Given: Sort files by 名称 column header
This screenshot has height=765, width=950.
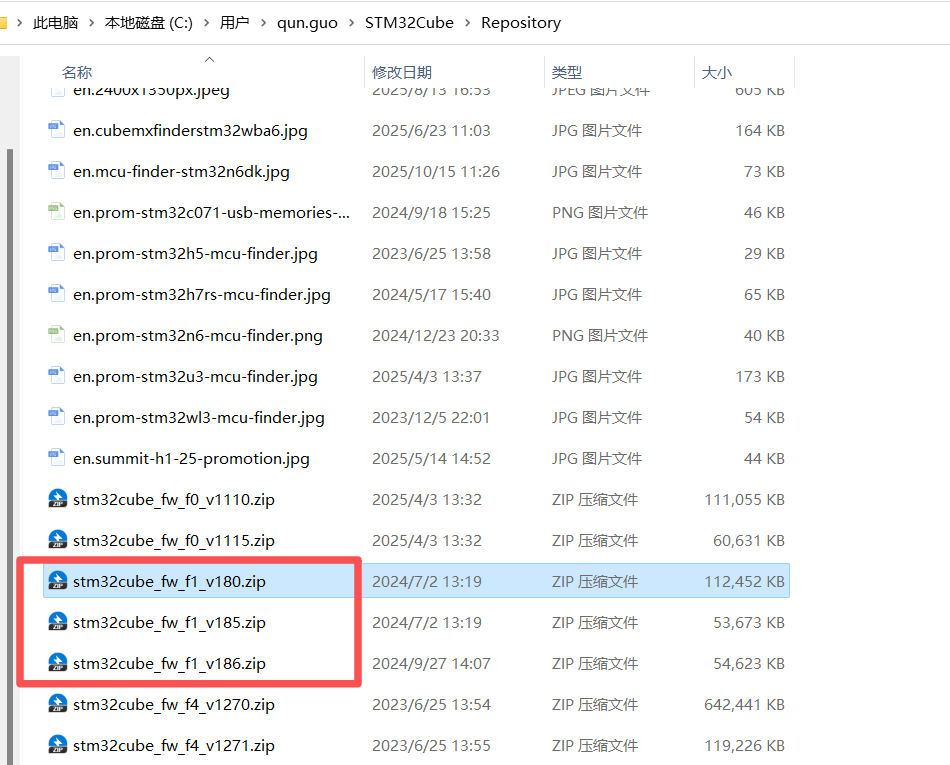Looking at the screenshot, I should (77, 73).
